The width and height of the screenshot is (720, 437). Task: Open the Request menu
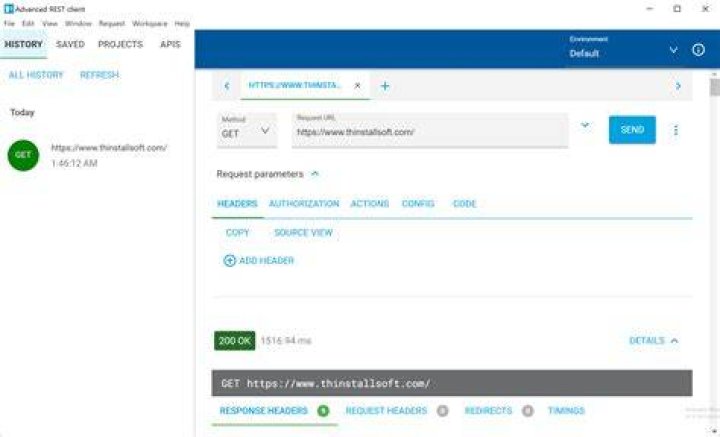coord(112,23)
